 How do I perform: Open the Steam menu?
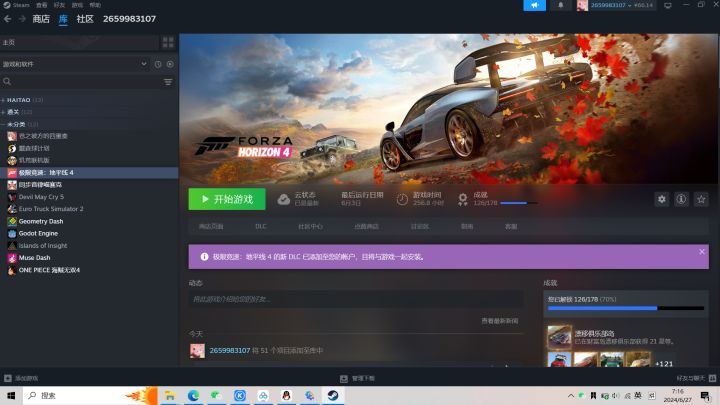pos(17,5)
